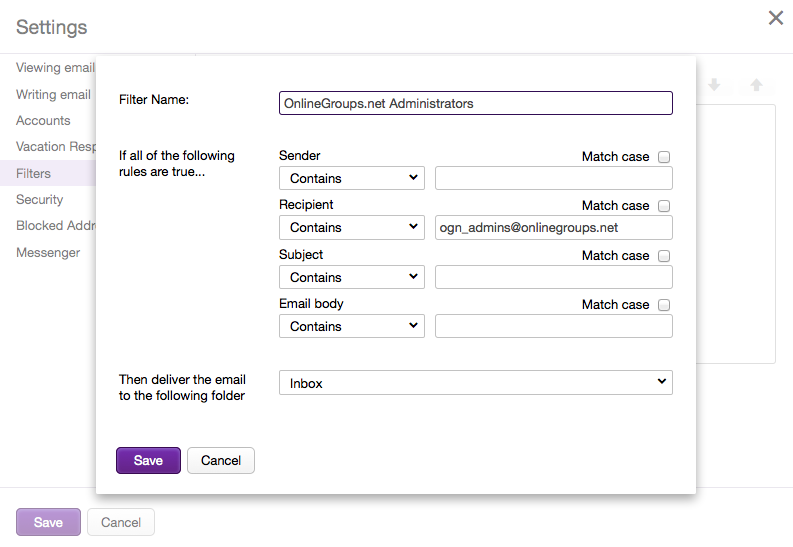Expand the Recipient Contains dropdown
The height and width of the screenshot is (547, 793).
click(x=351, y=228)
